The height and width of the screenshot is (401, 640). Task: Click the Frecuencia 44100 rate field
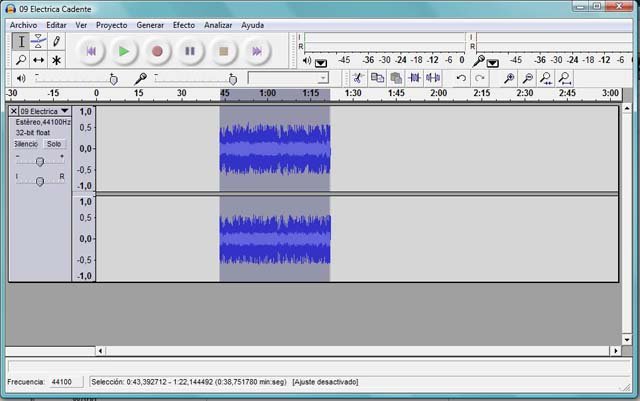pos(66,382)
